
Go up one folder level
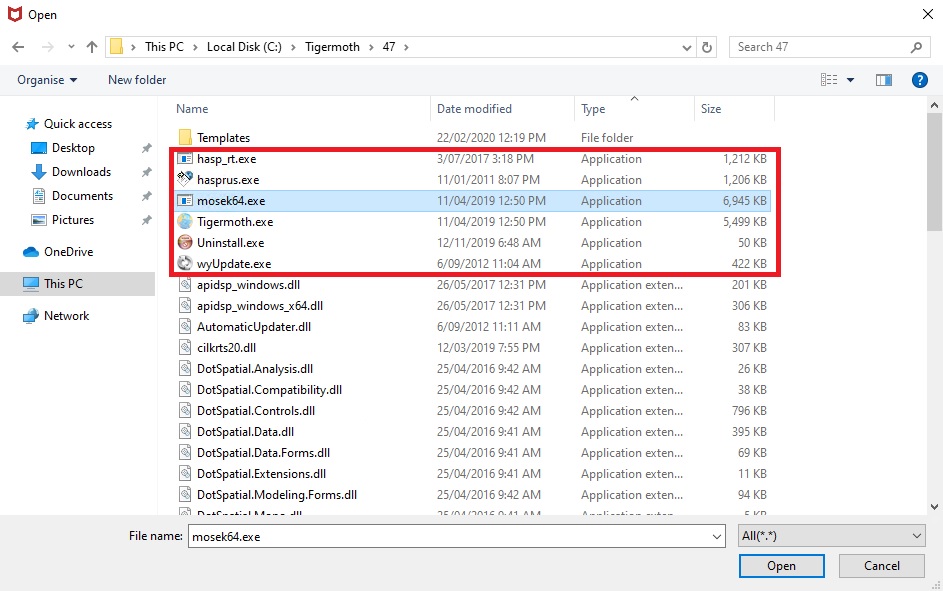pos(91,47)
